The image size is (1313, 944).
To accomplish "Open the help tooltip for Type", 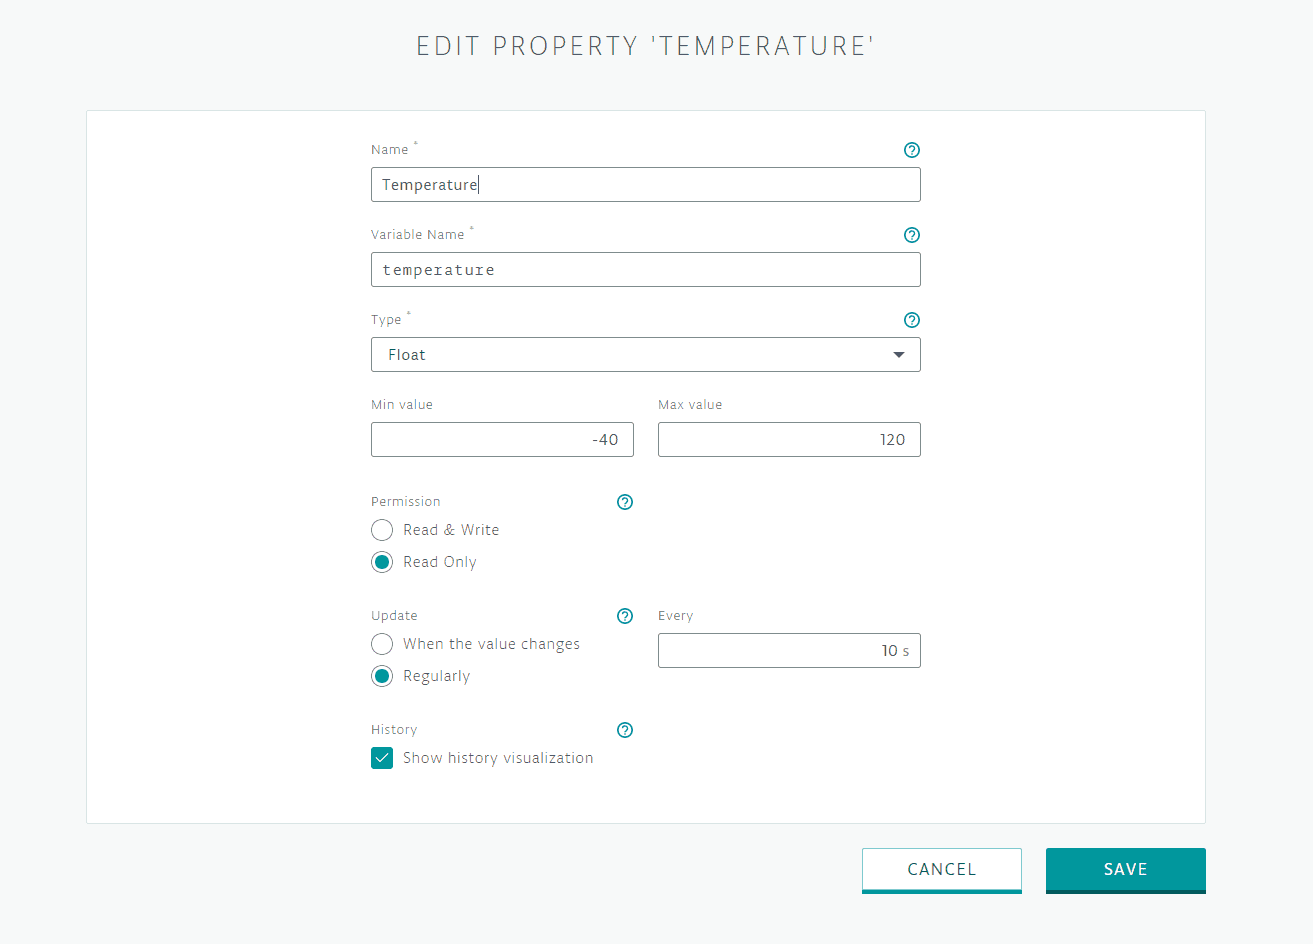I will click(x=911, y=320).
